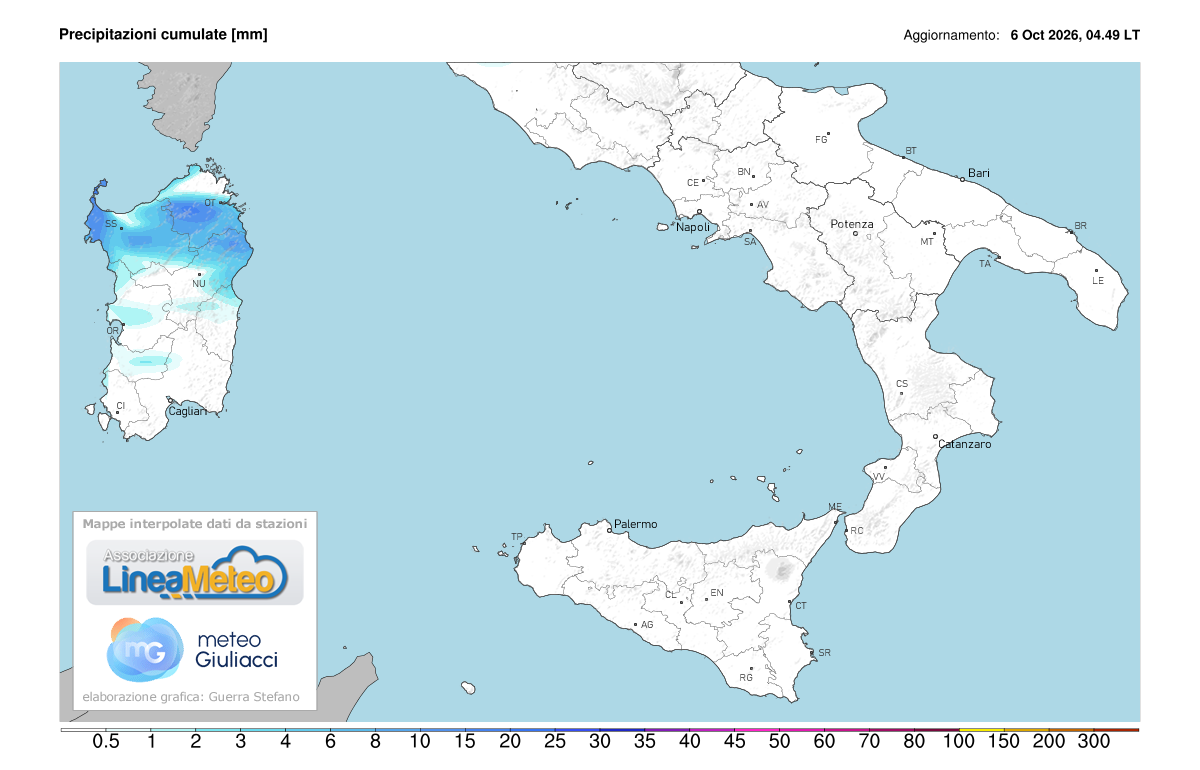Click the AV province label

click(763, 205)
